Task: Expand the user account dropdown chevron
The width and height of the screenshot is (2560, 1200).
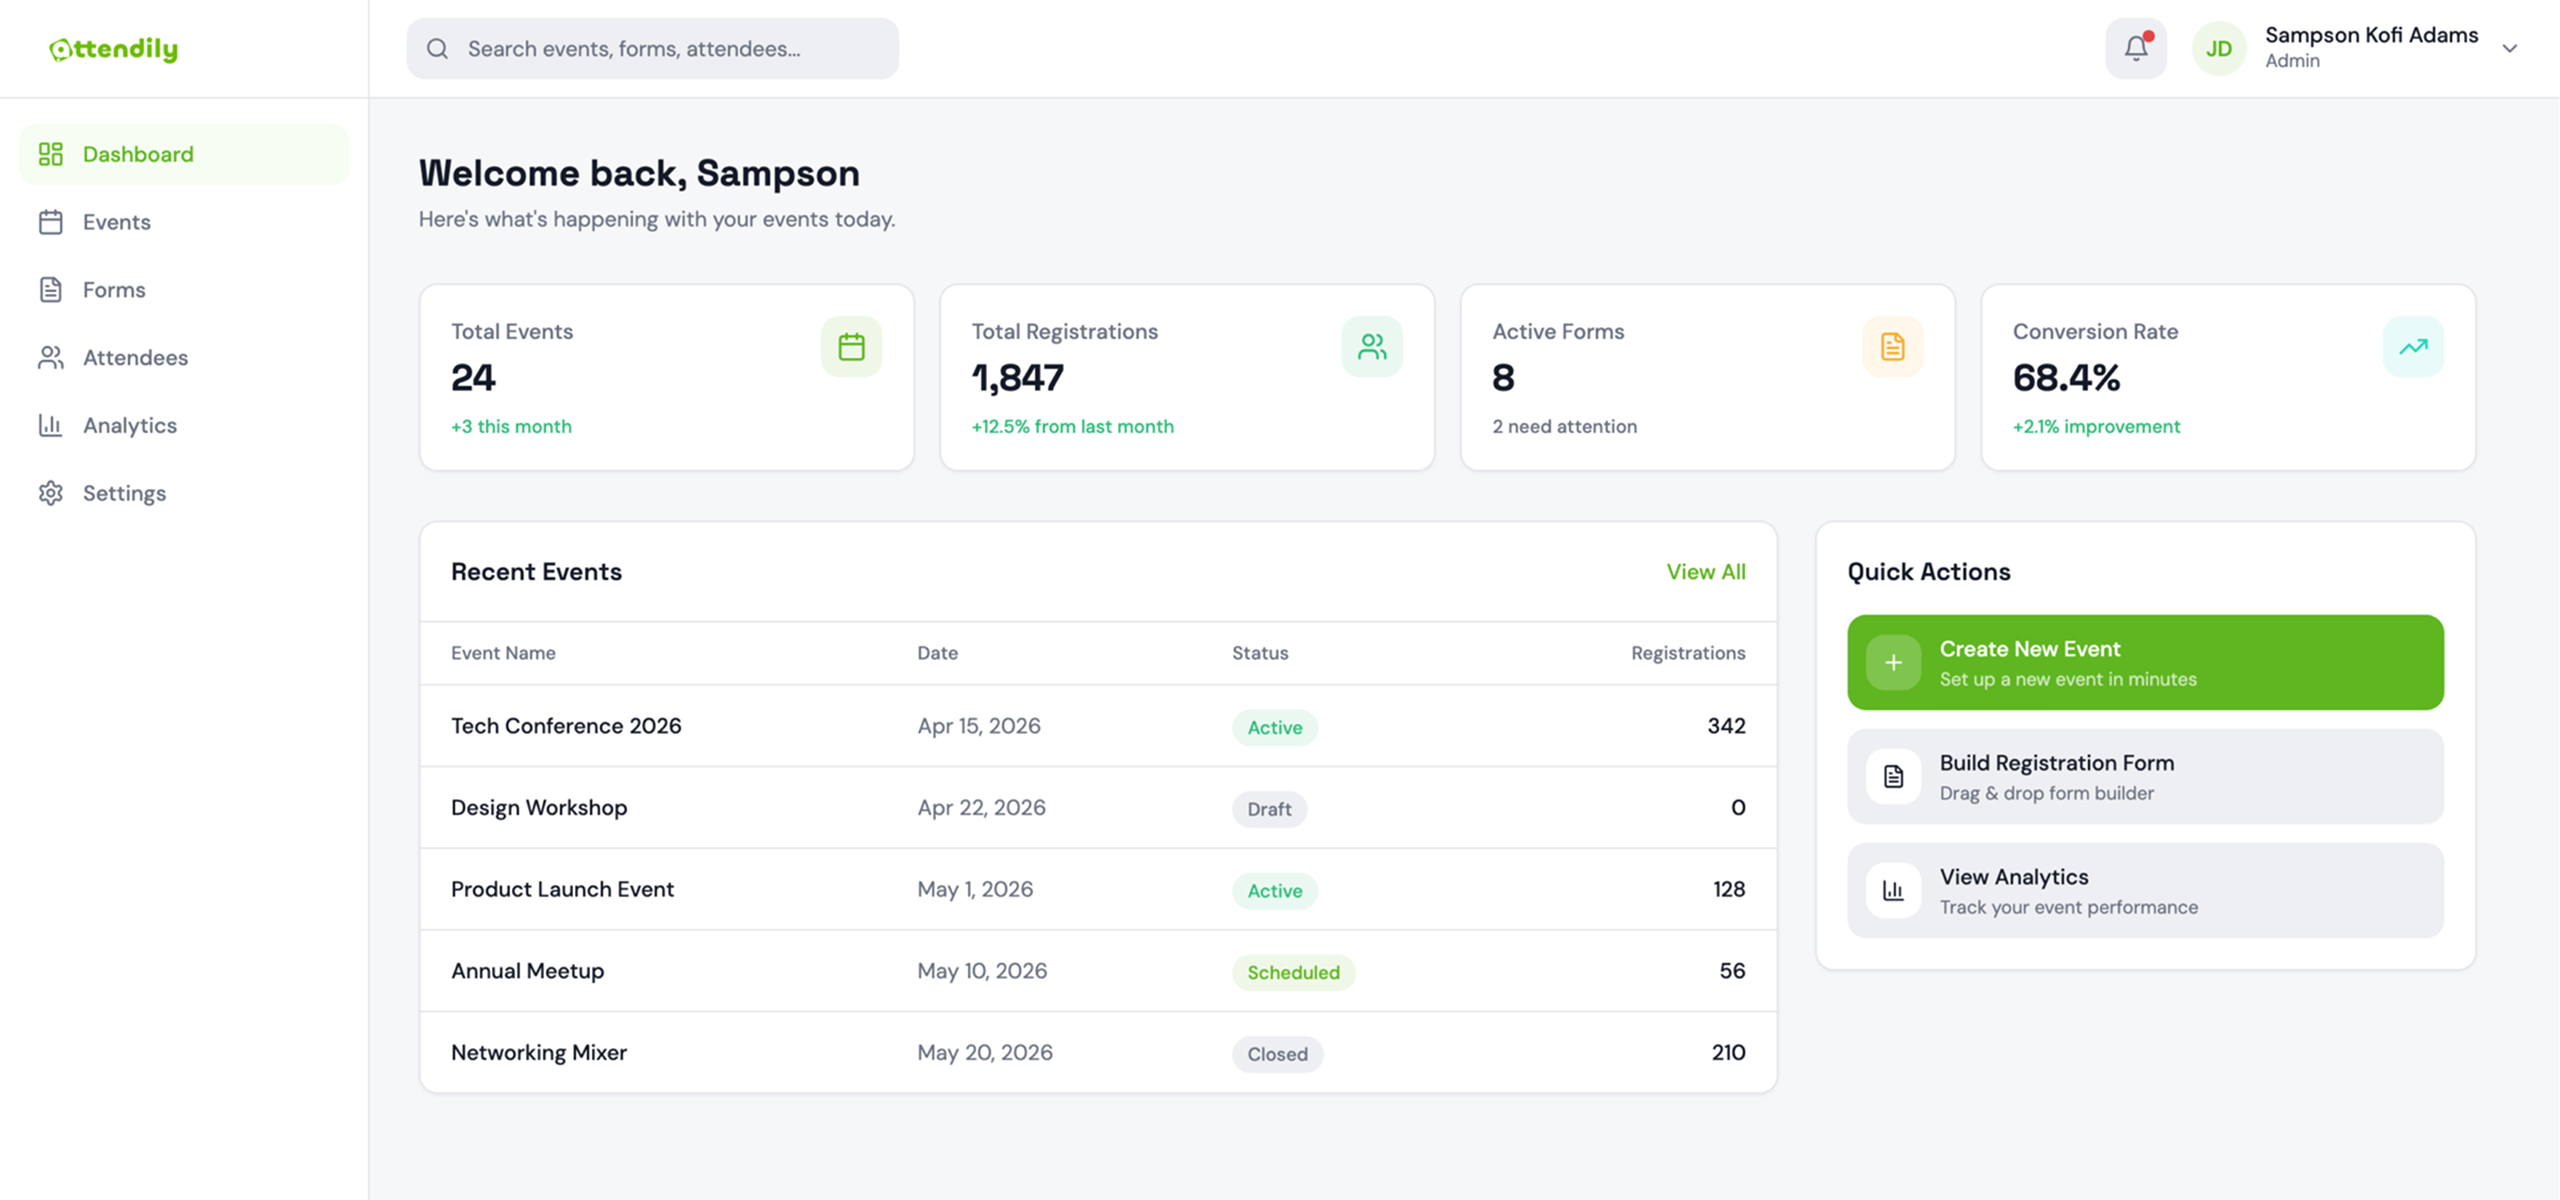Action: tap(2509, 48)
